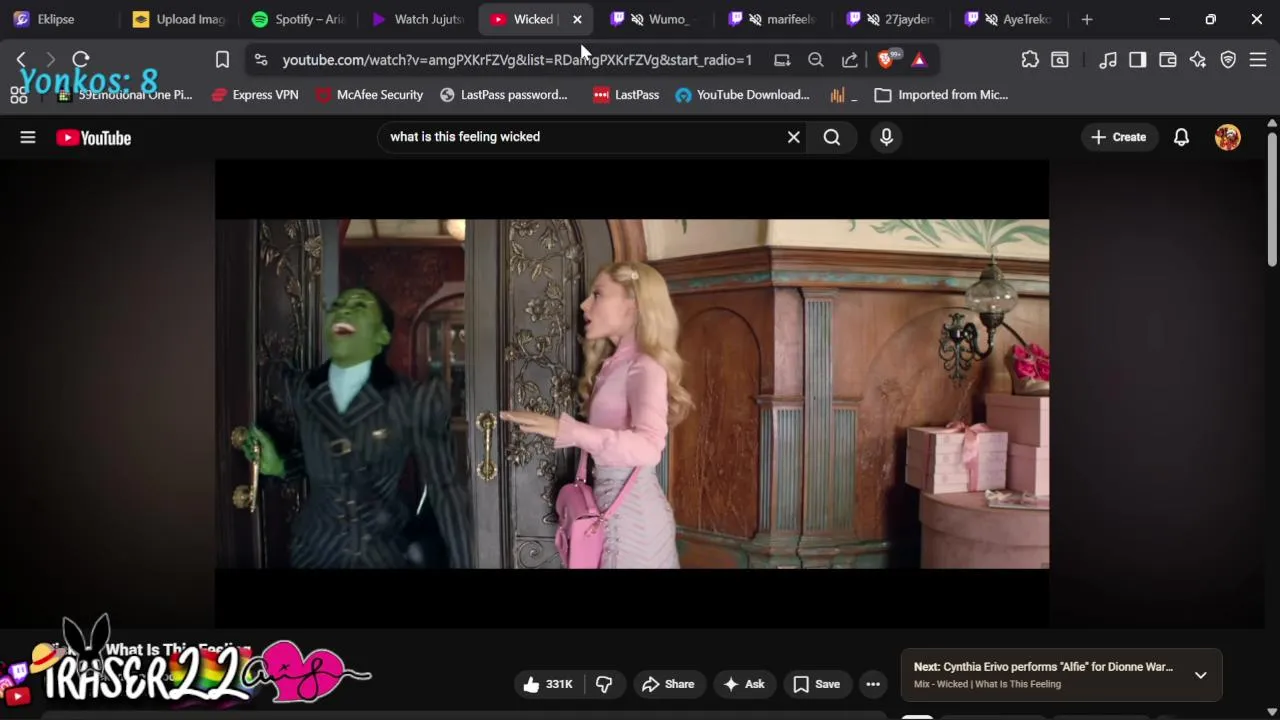Dislike the video
1280x720 pixels.
click(x=604, y=684)
